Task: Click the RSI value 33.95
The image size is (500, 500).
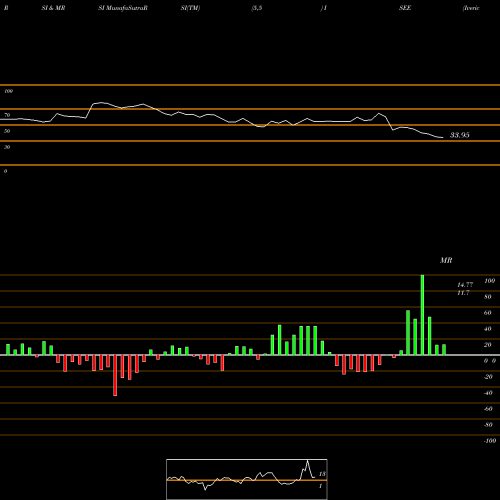Action: [460, 135]
